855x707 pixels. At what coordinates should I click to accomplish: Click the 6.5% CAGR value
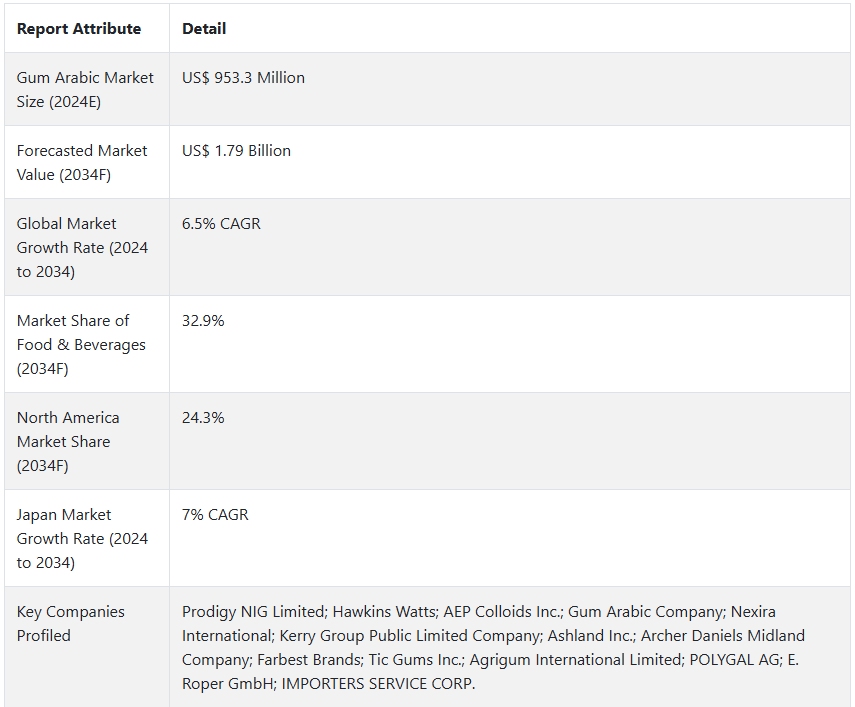[221, 224]
